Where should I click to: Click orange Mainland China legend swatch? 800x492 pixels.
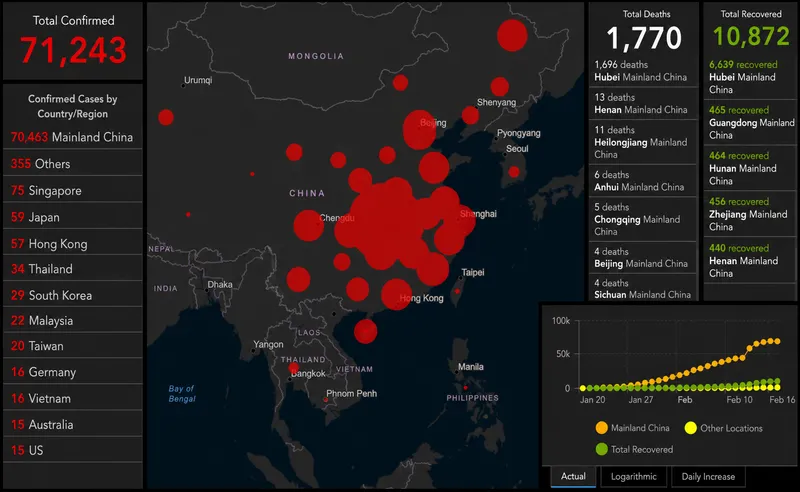(602, 428)
